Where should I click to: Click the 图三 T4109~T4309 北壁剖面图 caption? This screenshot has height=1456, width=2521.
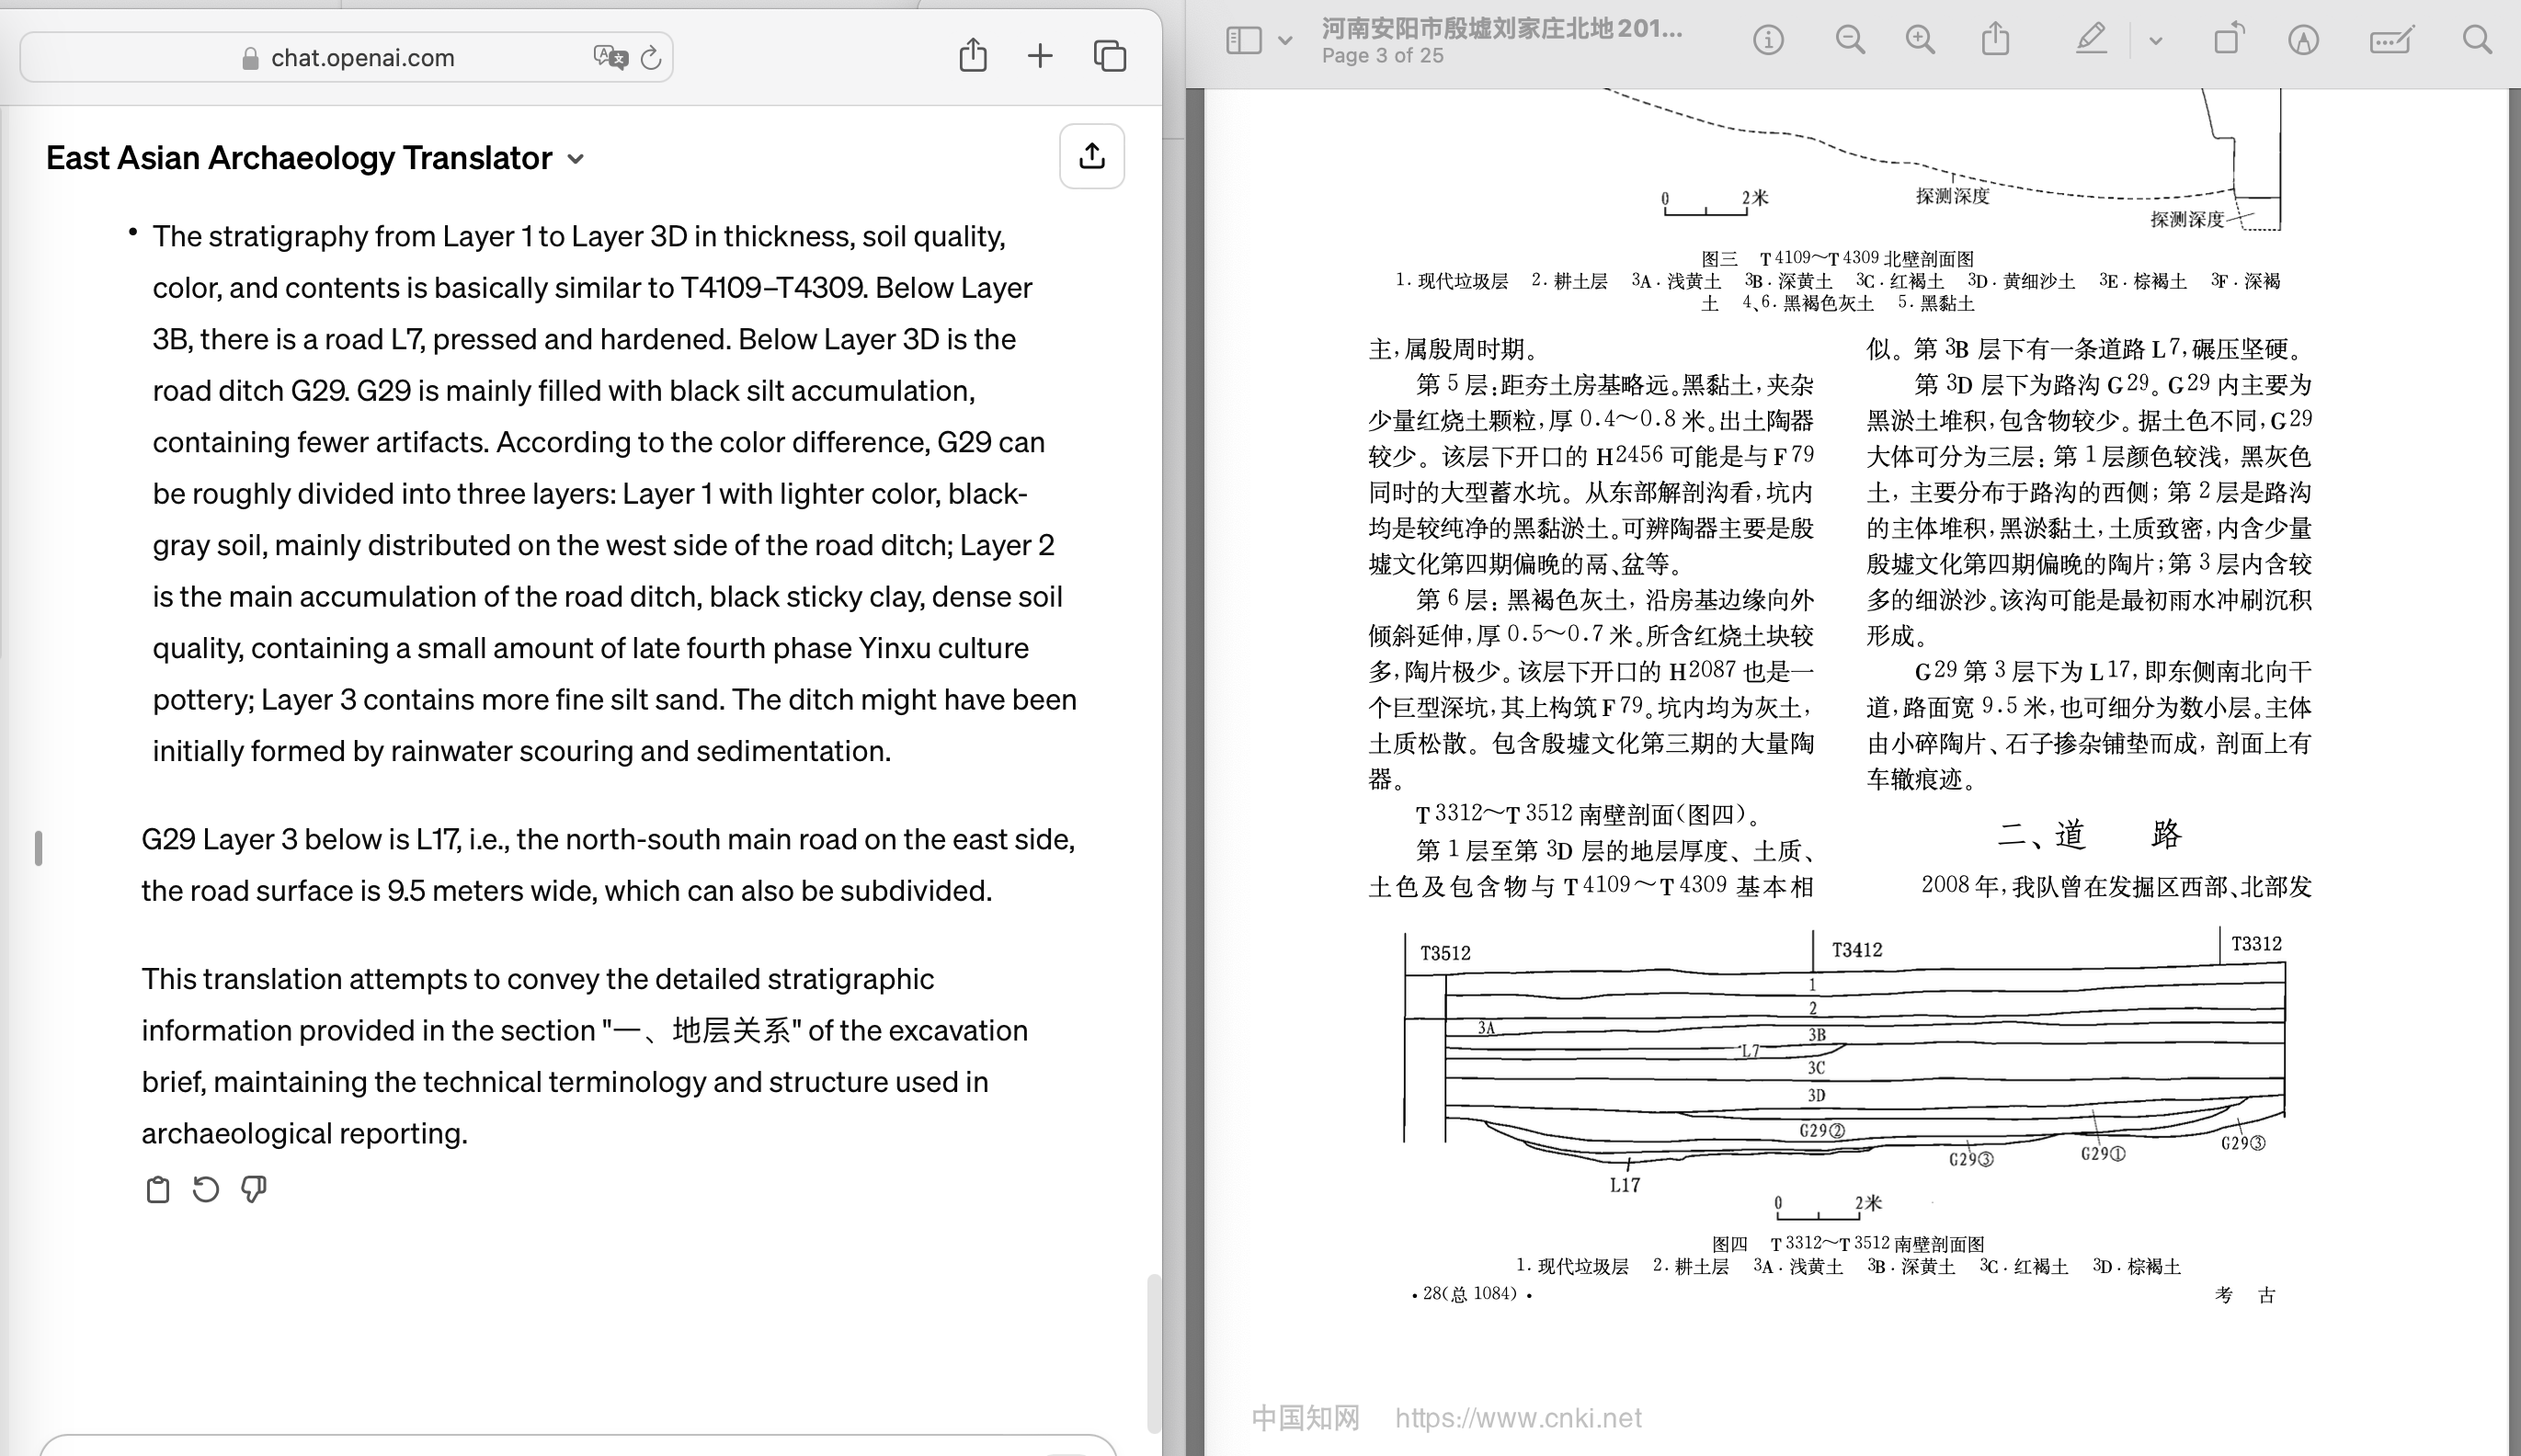(1837, 258)
